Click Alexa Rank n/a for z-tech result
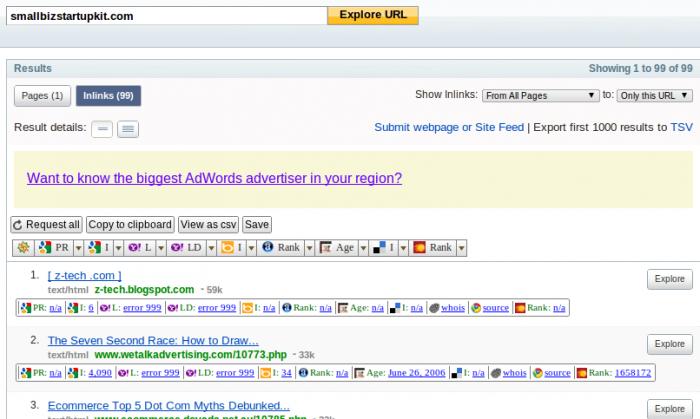The width and height of the screenshot is (700, 419). tap(325, 308)
